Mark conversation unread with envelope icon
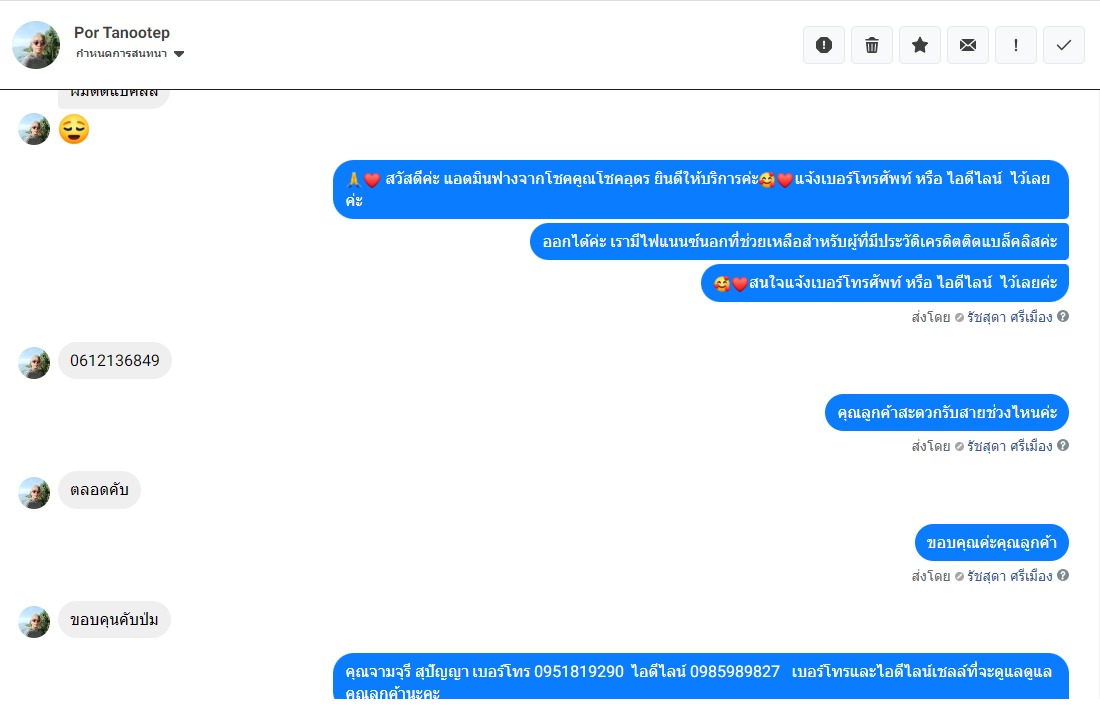Viewport: 1100px width, 711px height. (968, 45)
